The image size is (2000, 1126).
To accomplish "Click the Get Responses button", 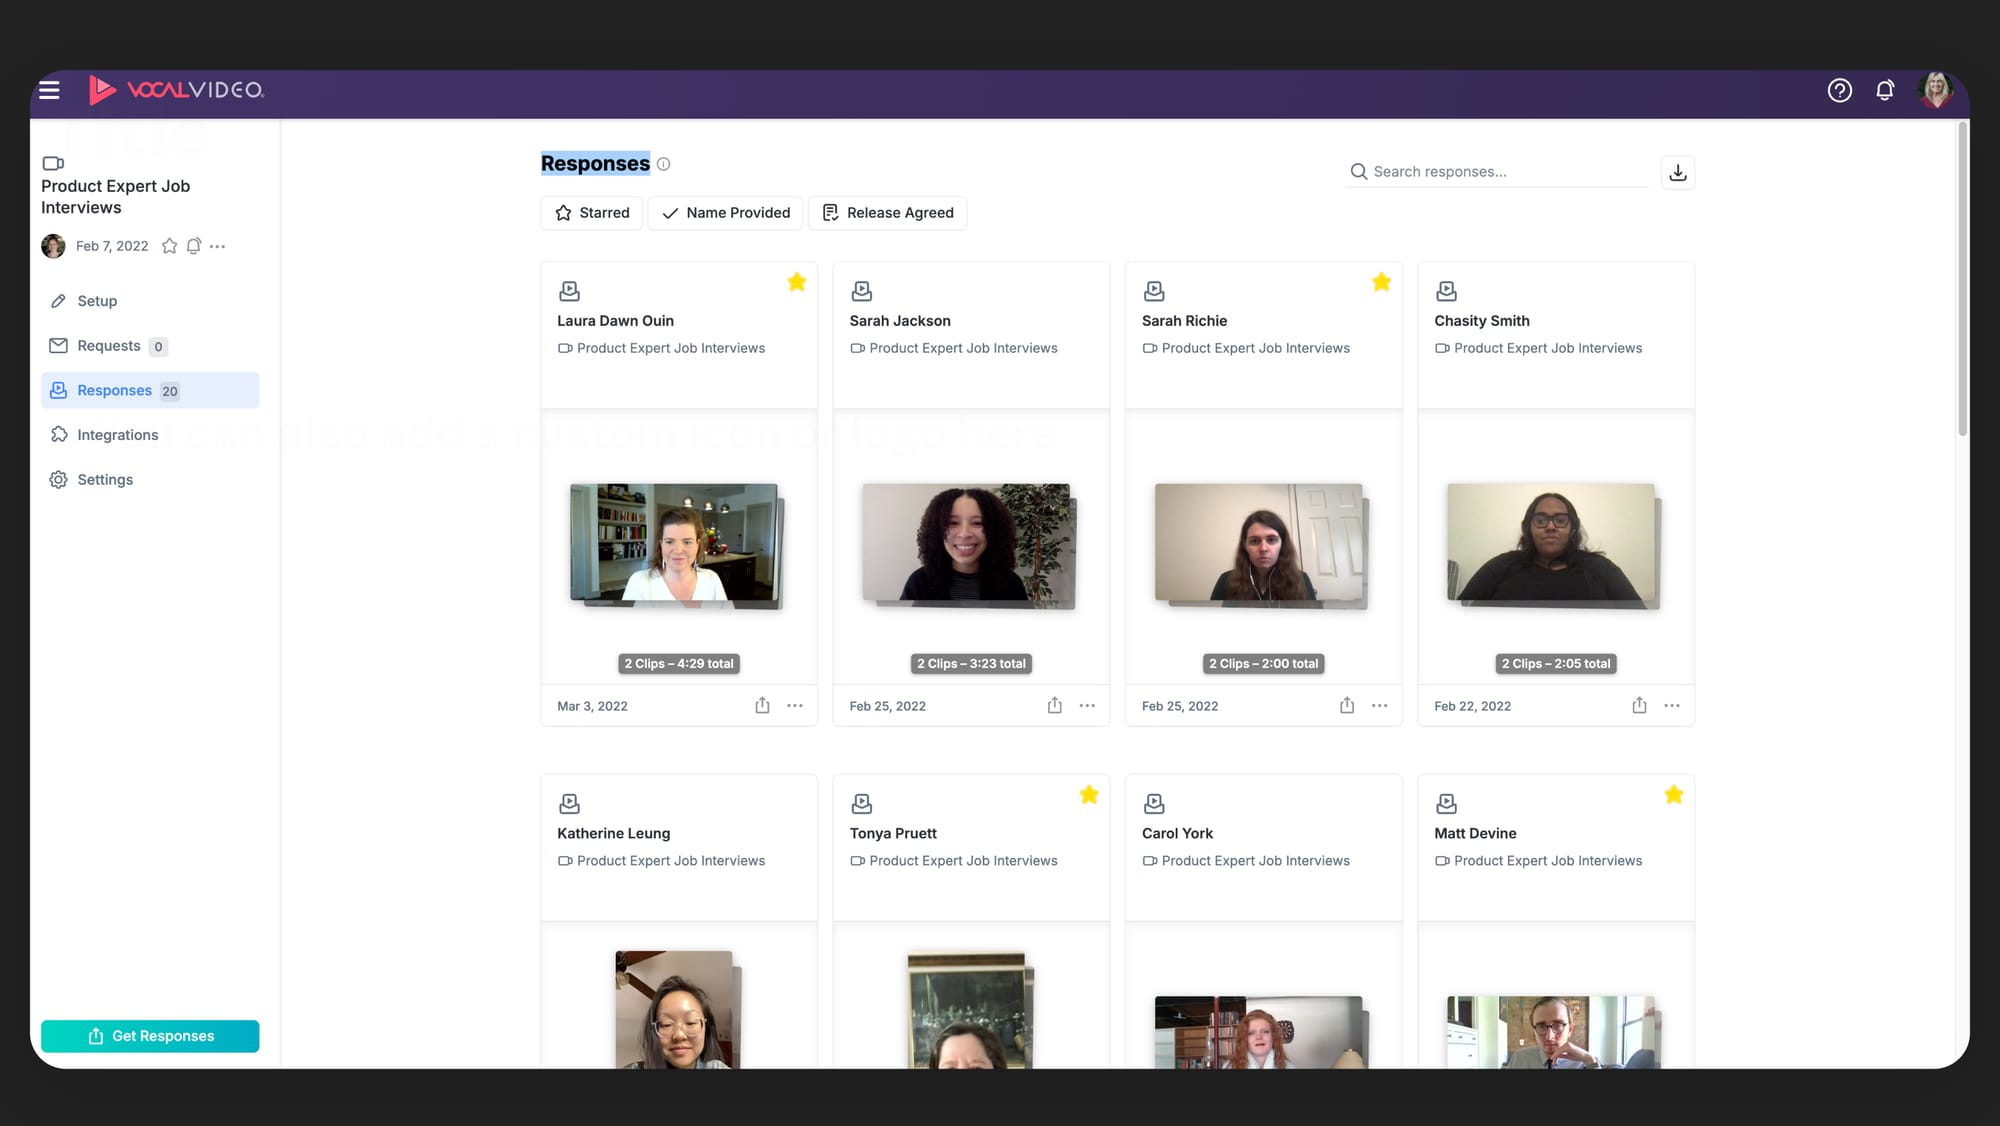I will [x=150, y=1036].
